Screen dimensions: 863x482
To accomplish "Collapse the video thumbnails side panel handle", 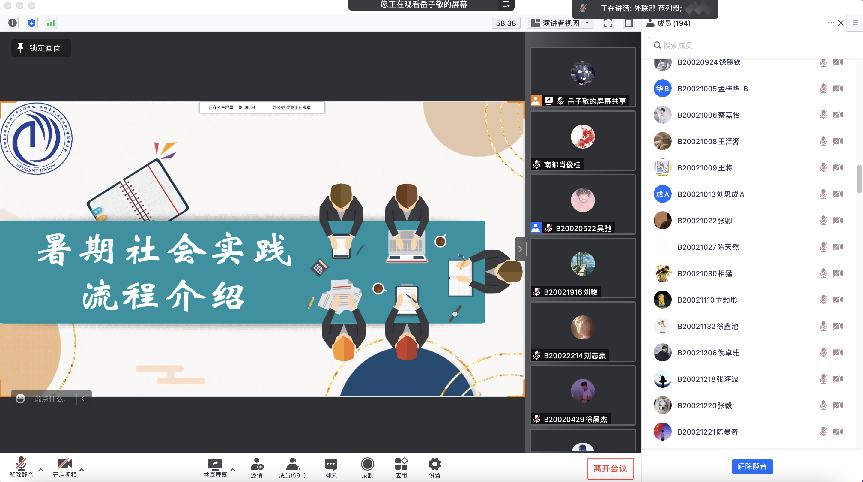I will (x=520, y=247).
